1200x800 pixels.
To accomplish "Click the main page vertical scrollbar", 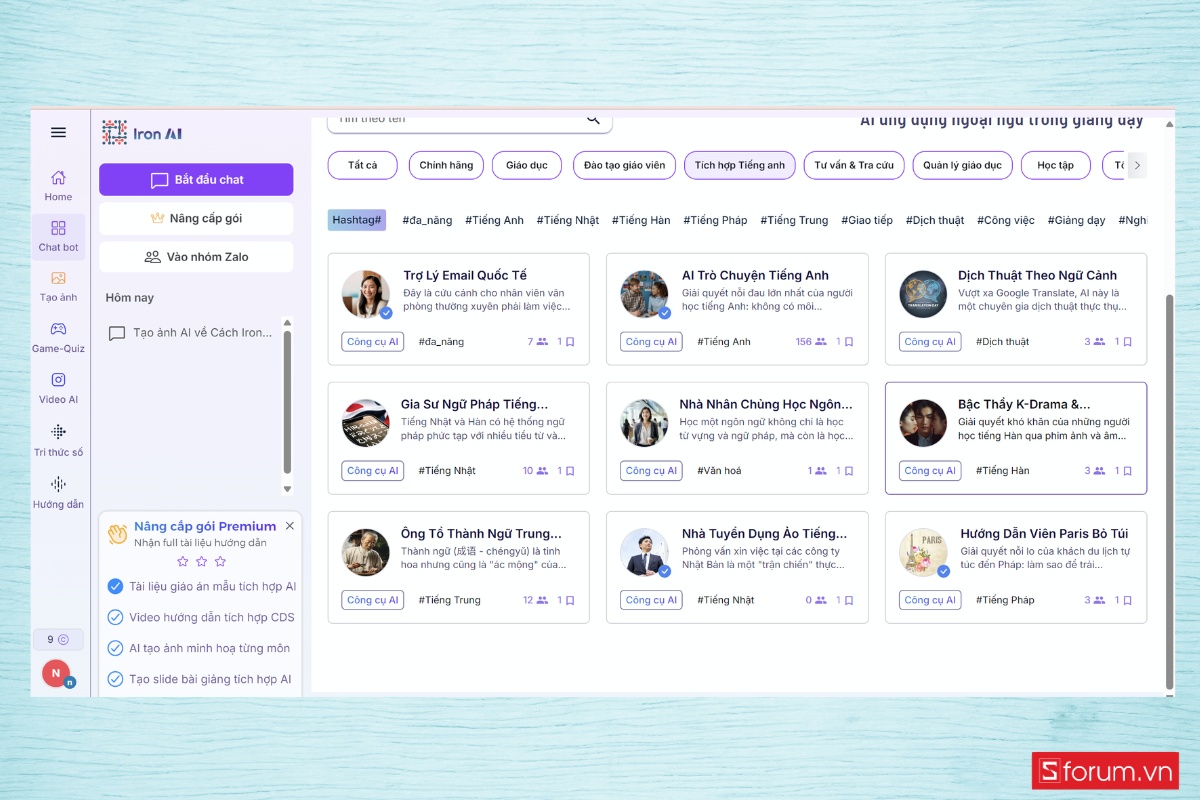I will click(x=1170, y=492).
